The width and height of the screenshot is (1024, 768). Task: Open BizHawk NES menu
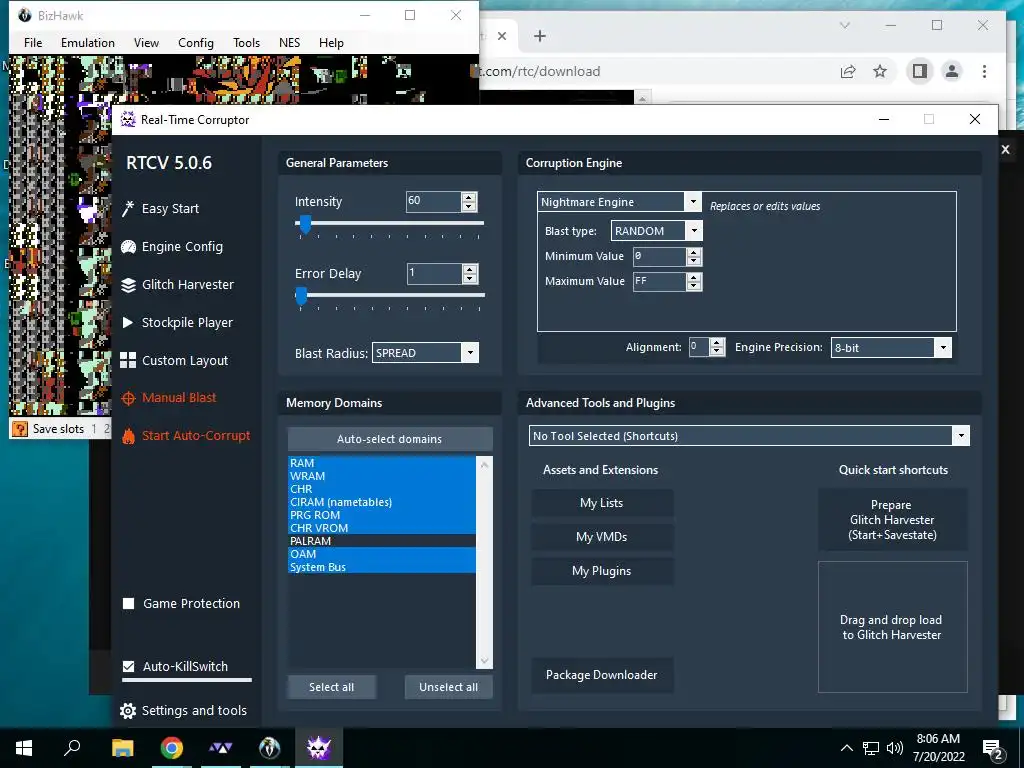[x=289, y=42]
